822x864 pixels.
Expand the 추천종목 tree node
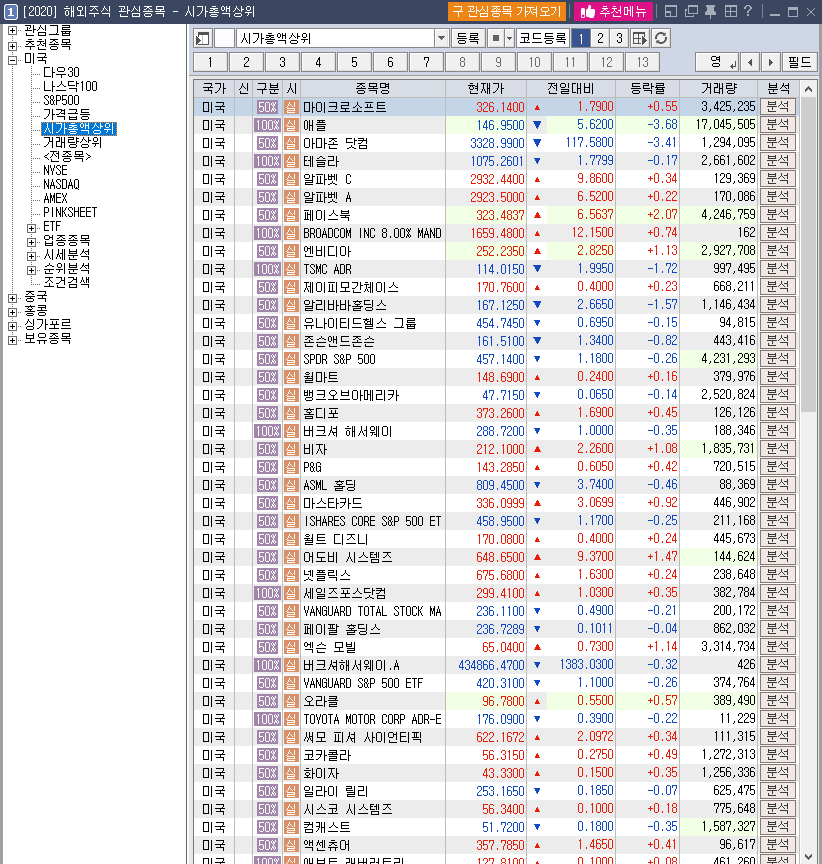coord(12,45)
